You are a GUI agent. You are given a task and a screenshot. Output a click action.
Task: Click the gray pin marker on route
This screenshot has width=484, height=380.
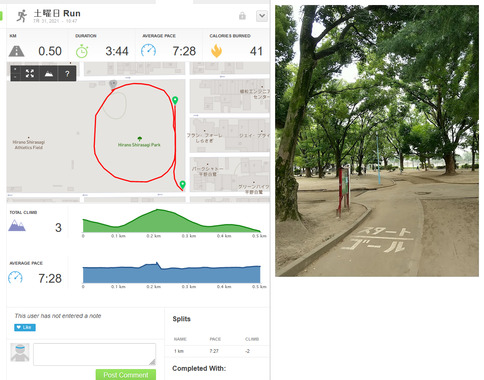click(113, 84)
